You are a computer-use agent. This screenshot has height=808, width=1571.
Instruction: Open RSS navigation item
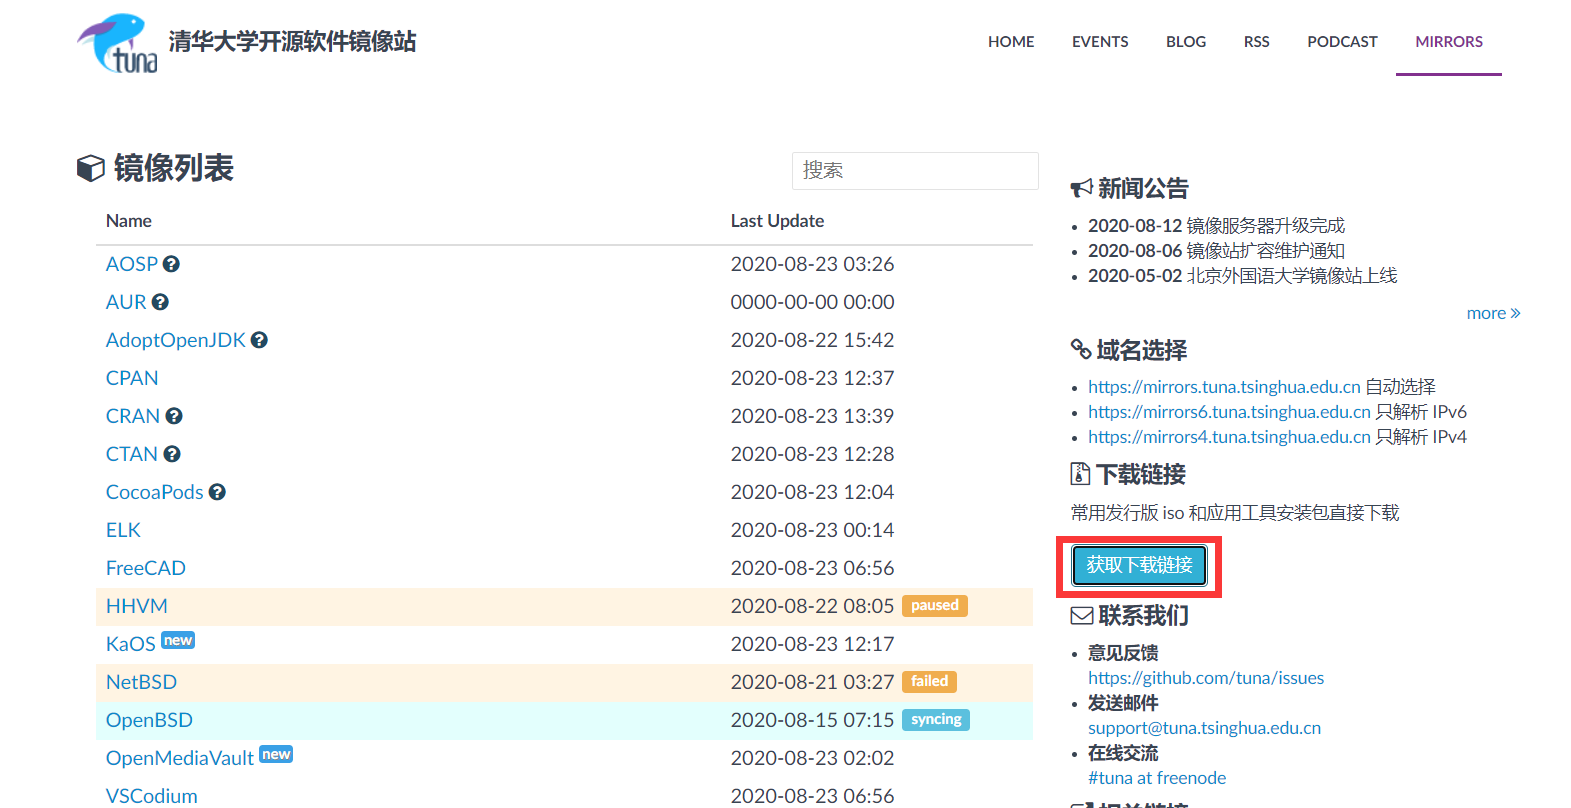coord(1257,42)
